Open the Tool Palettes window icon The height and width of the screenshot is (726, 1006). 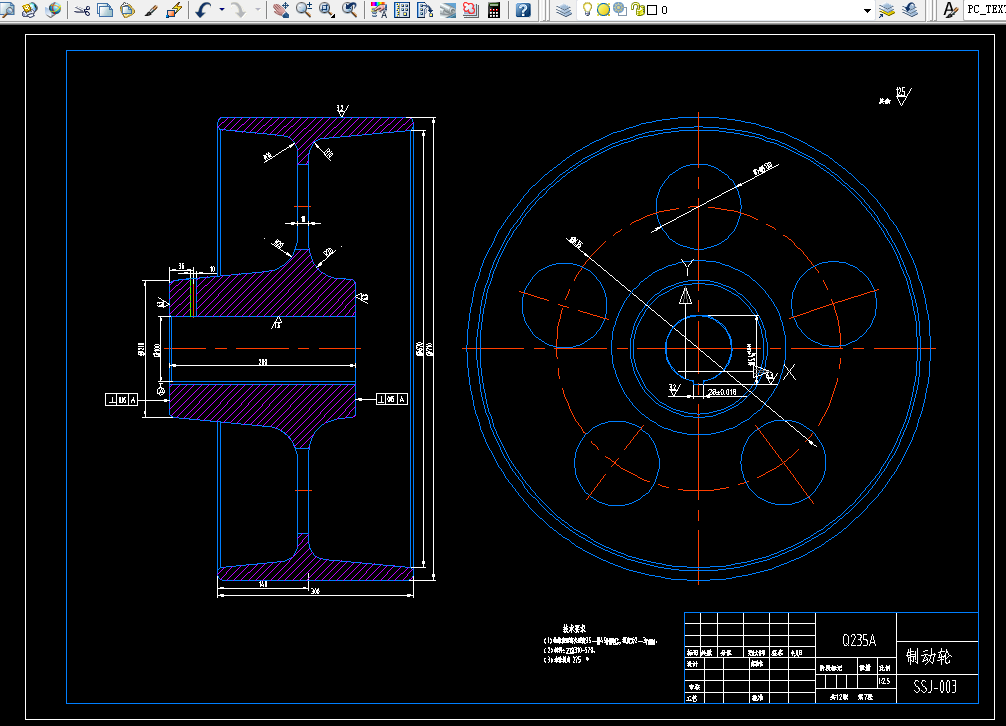click(x=425, y=10)
